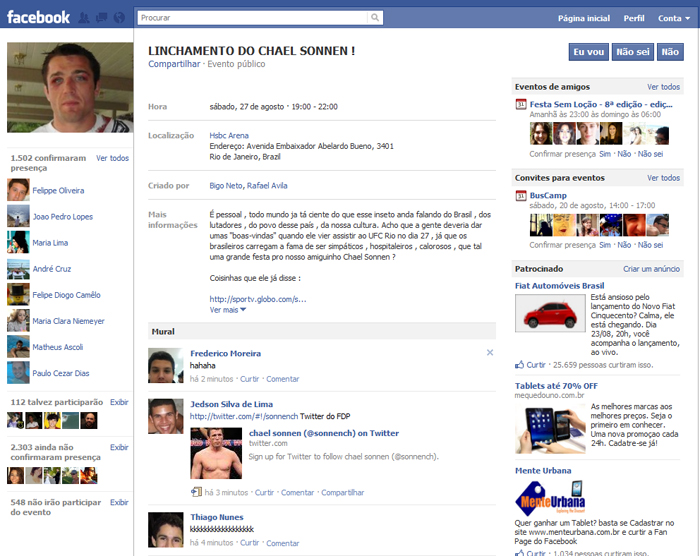Open messages icon in top bar
Image resolution: width=700 pixels, height=556 pixels.
point(102,18)
